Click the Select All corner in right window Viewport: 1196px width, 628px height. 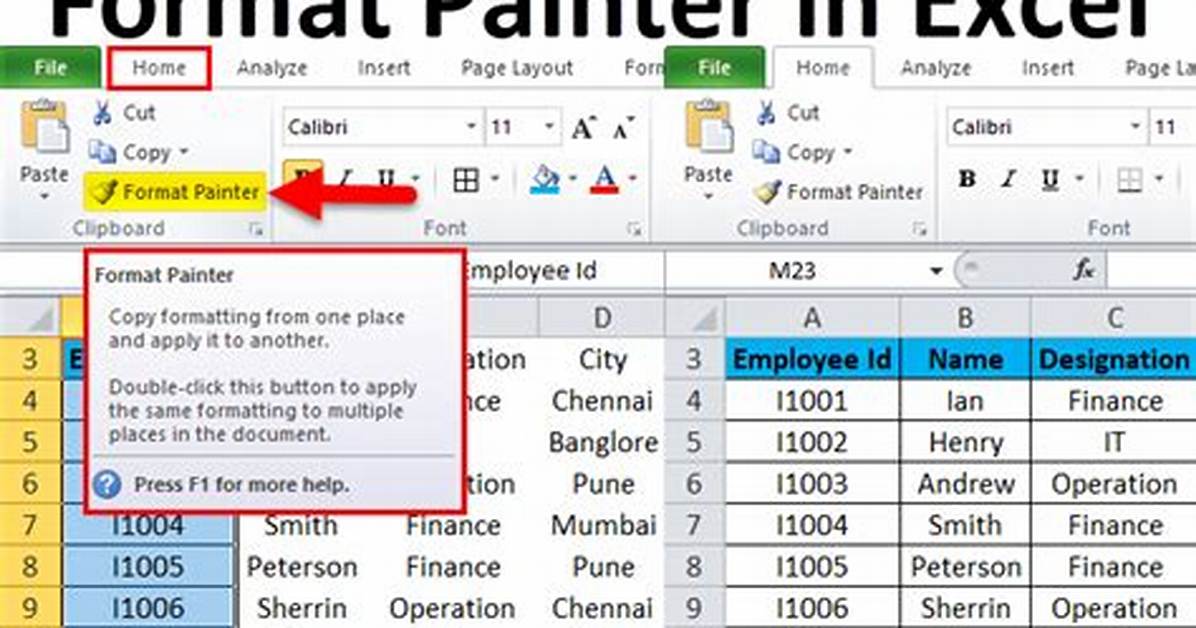(x=695, y=317)
